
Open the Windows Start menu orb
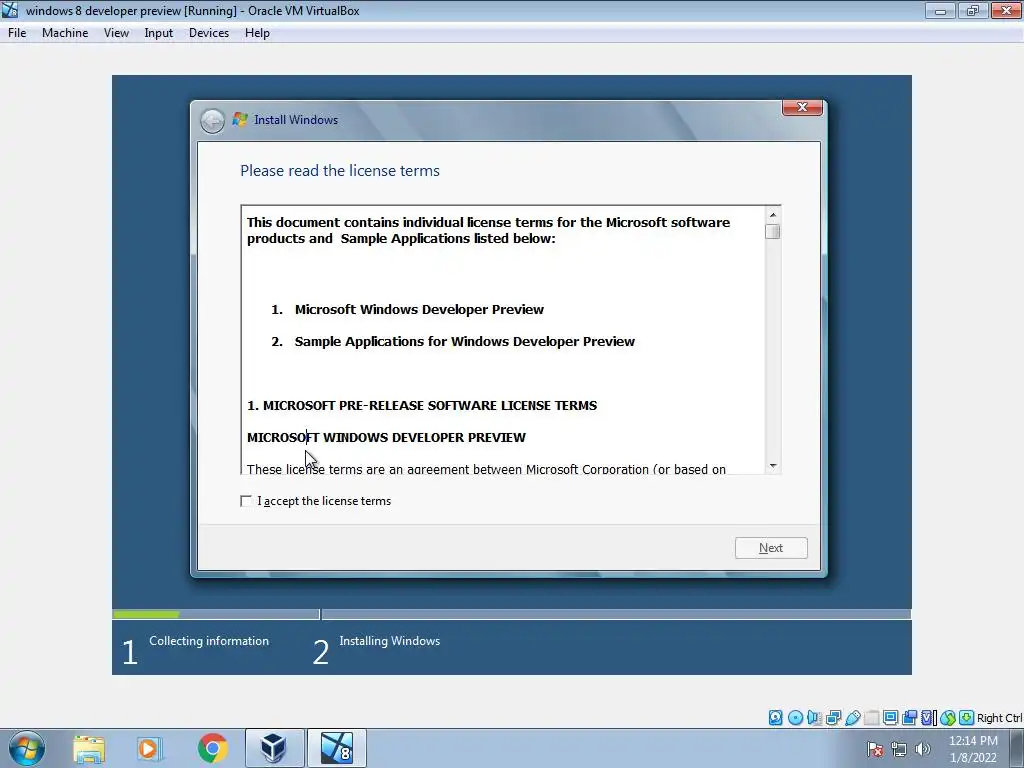tap(27, 748)
